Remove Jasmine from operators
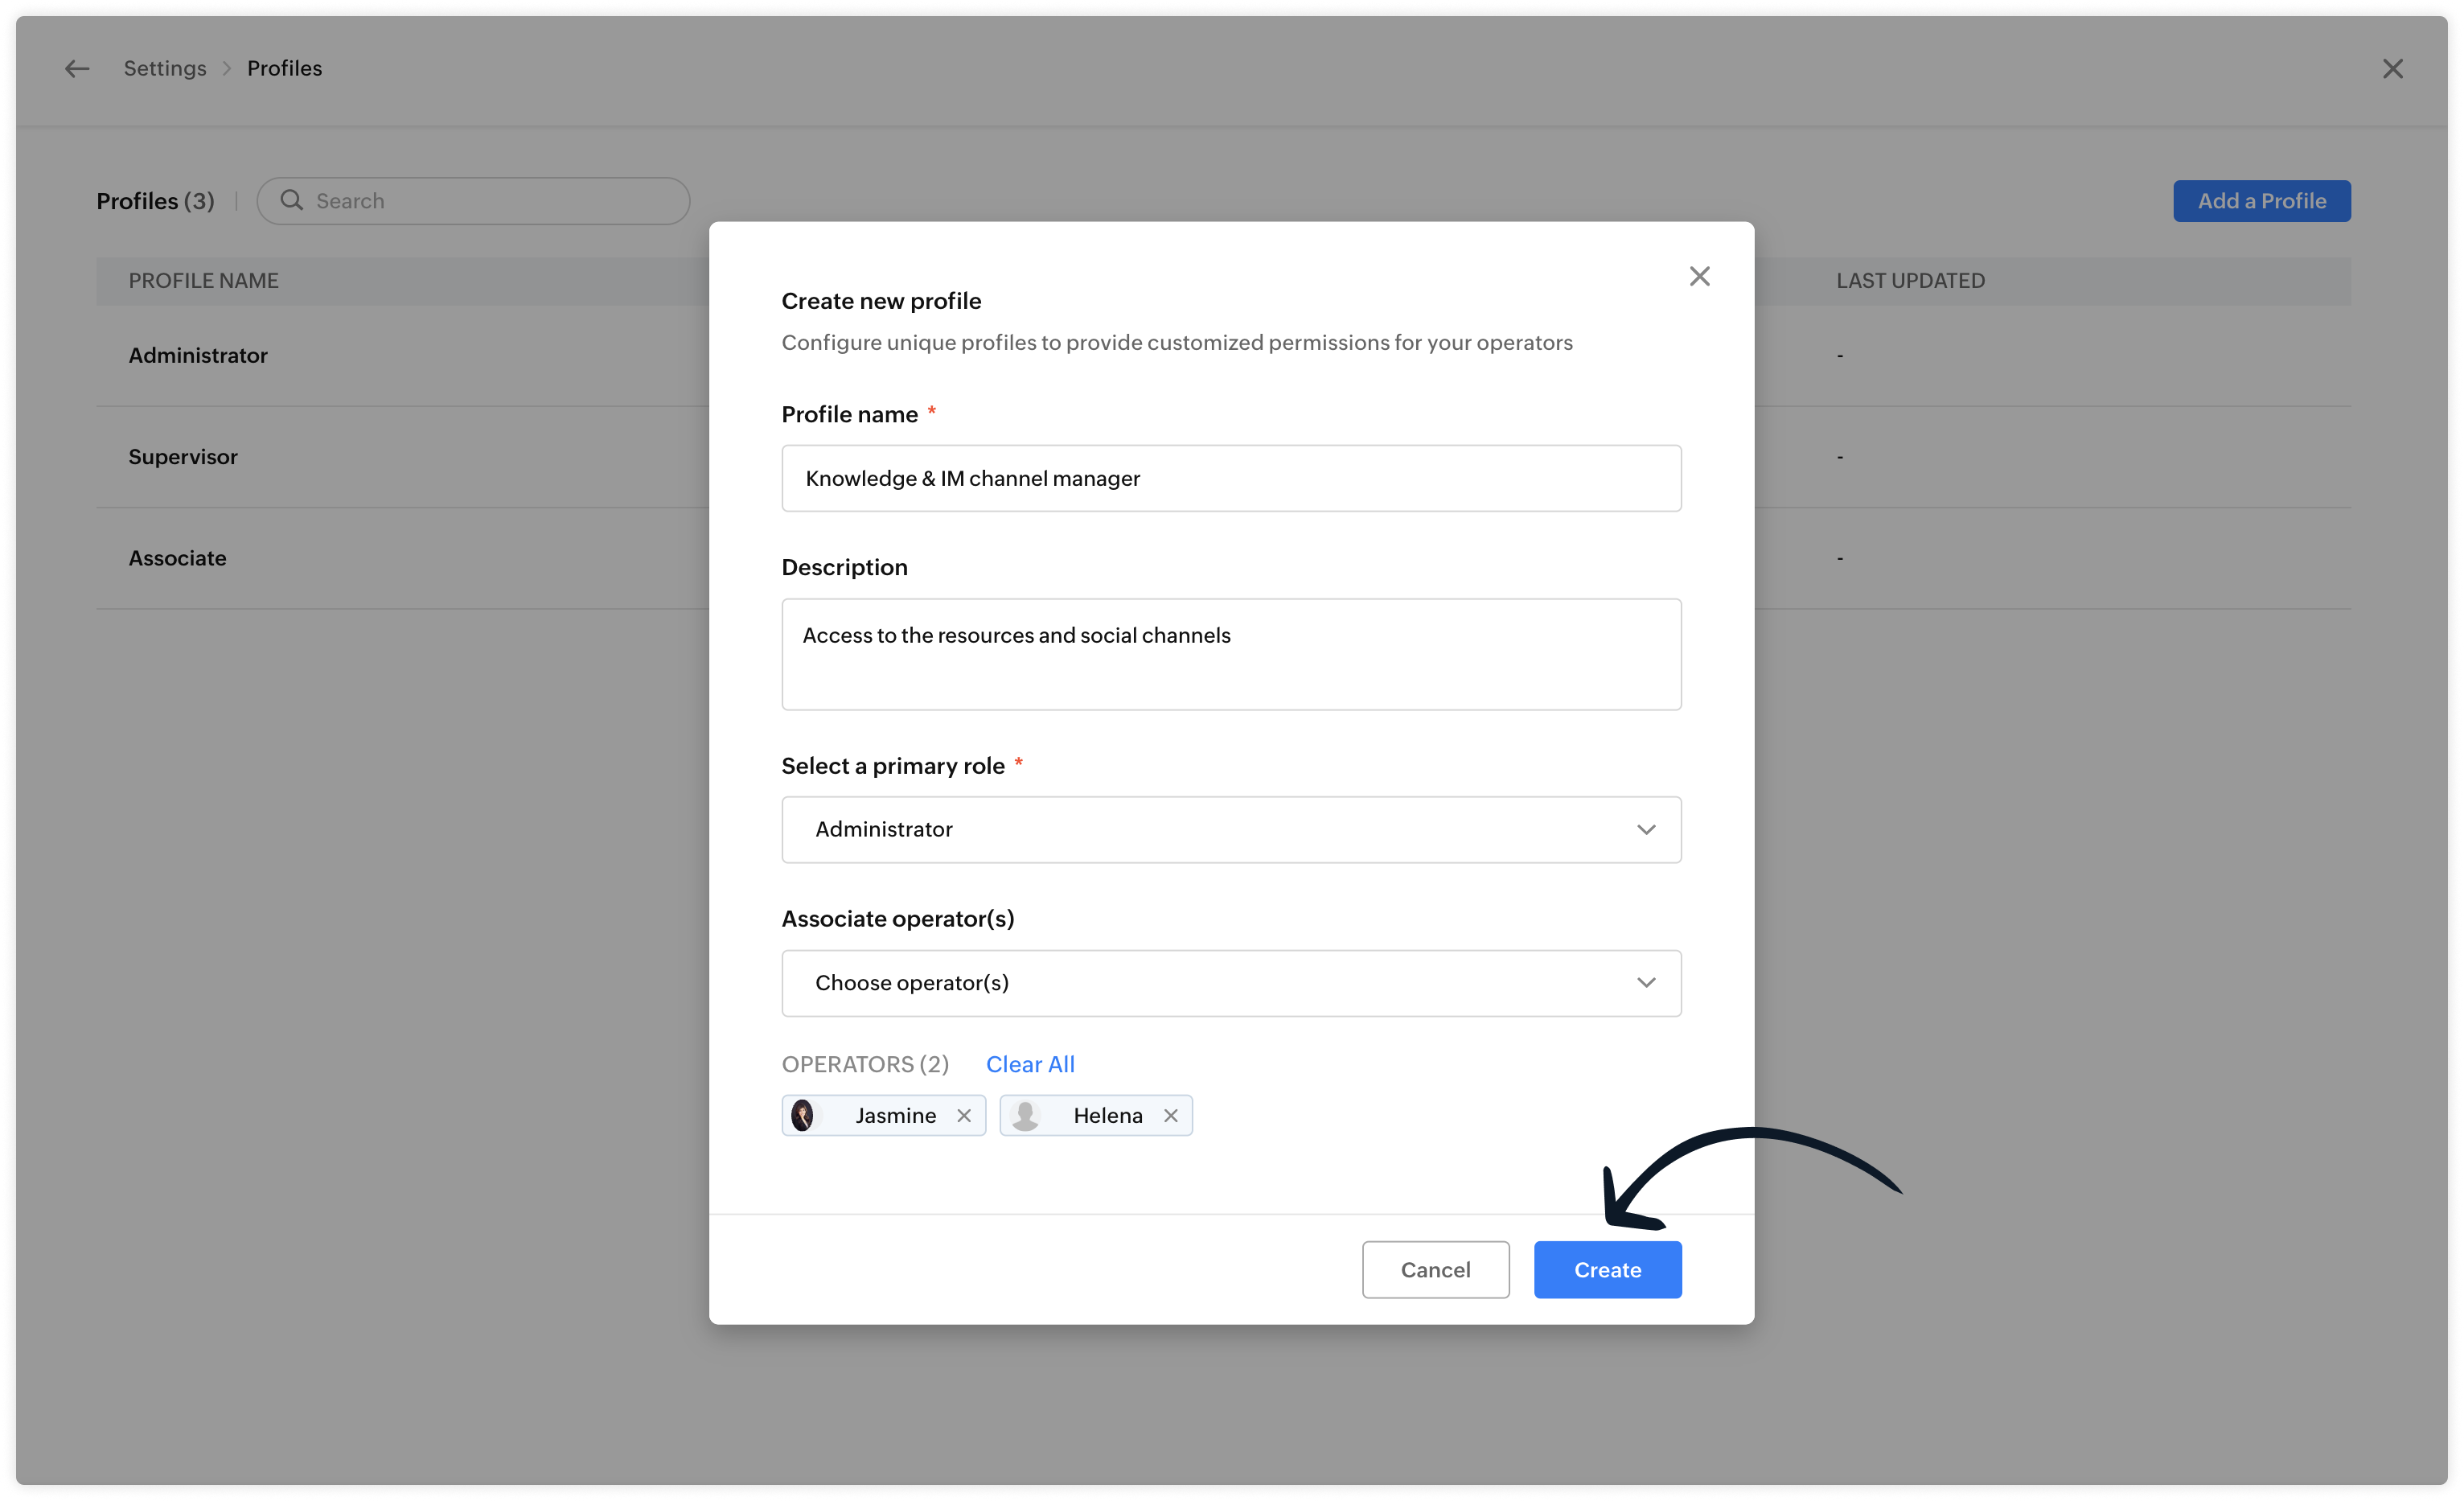The width and height of the screenshot is (2464, 1501). (964, 1115)
